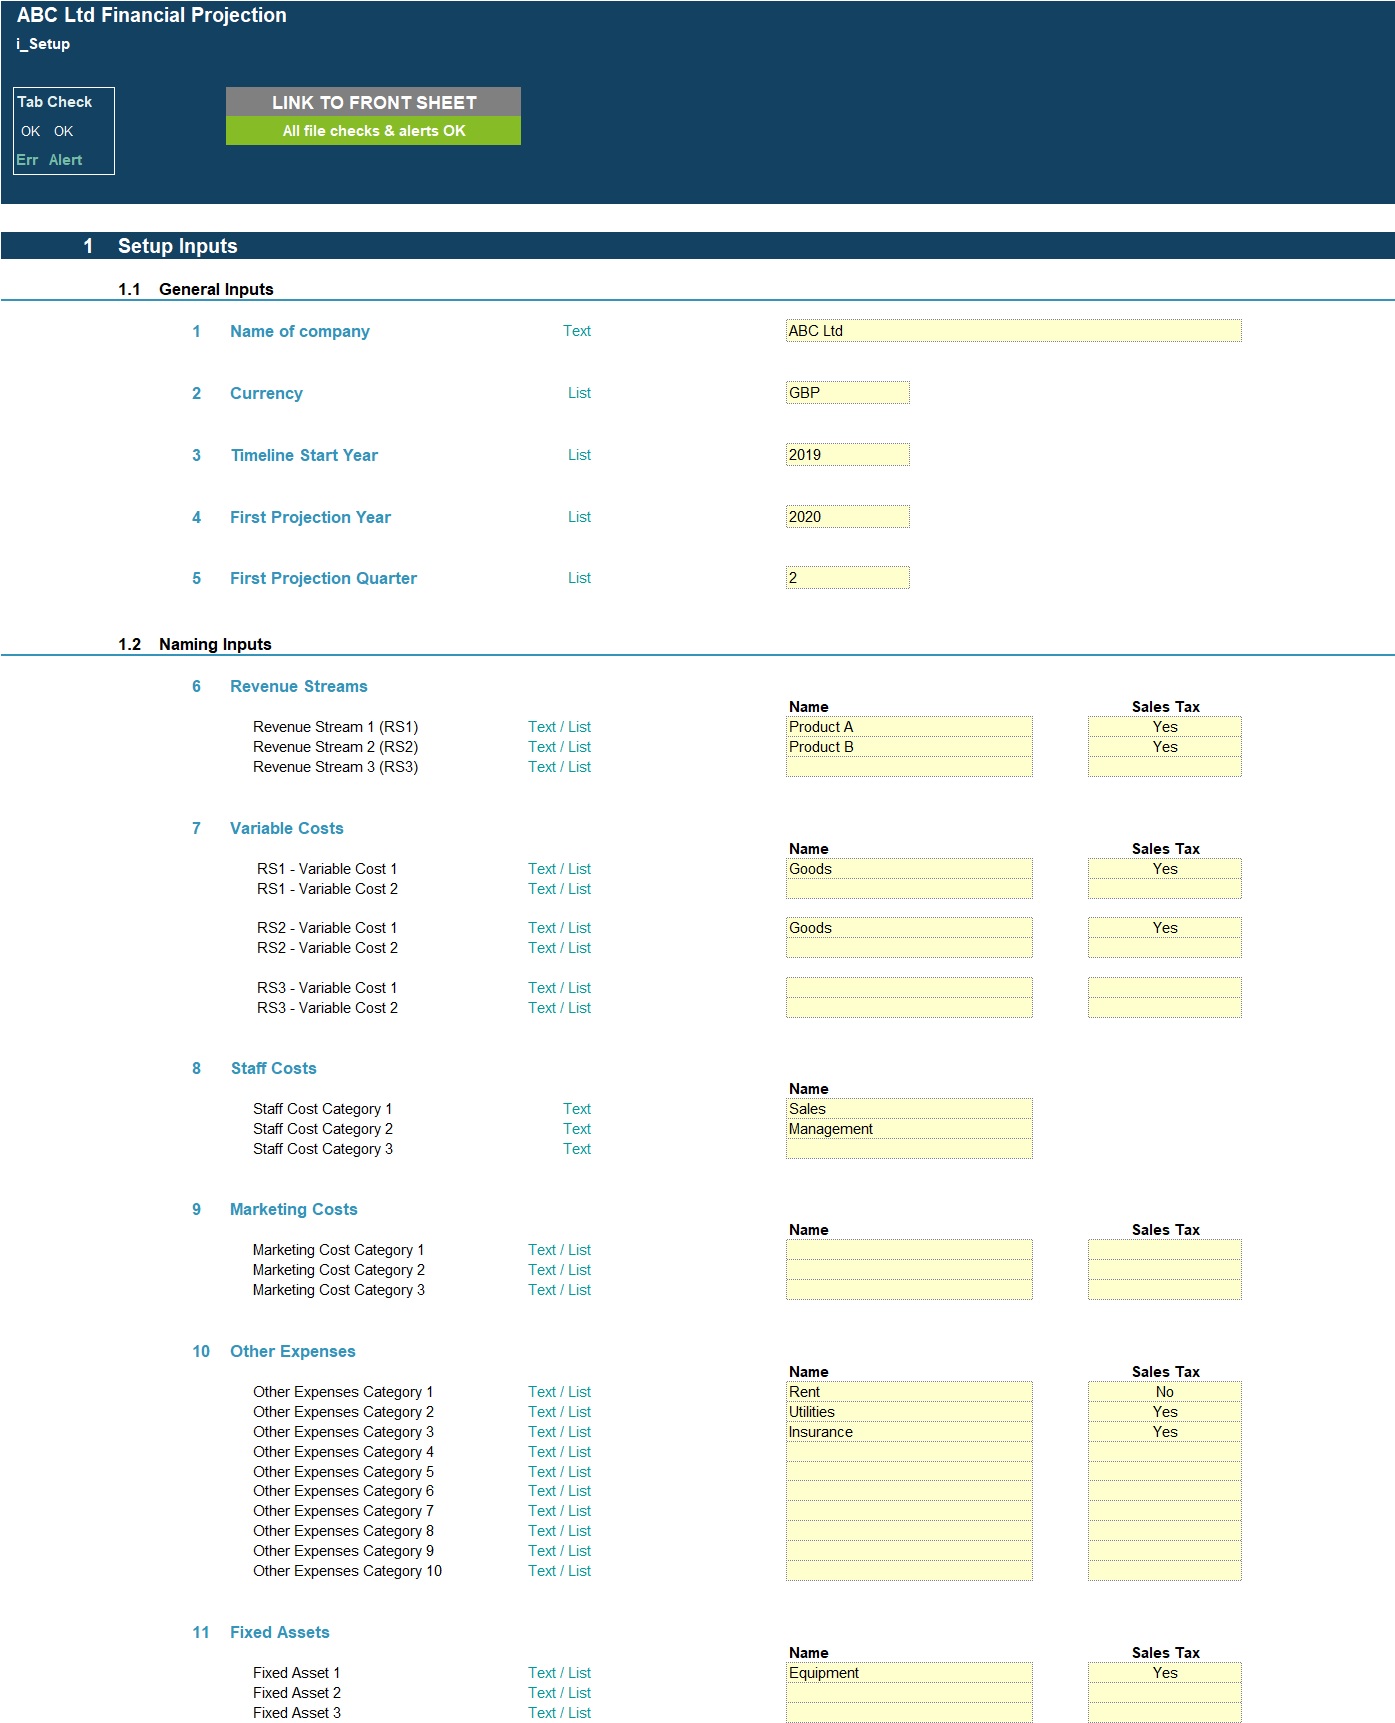This screenshot has width=1395, height=1723.
Task: Select the RS1 Variable Cost 1 name cell
Action: (908, 869)
